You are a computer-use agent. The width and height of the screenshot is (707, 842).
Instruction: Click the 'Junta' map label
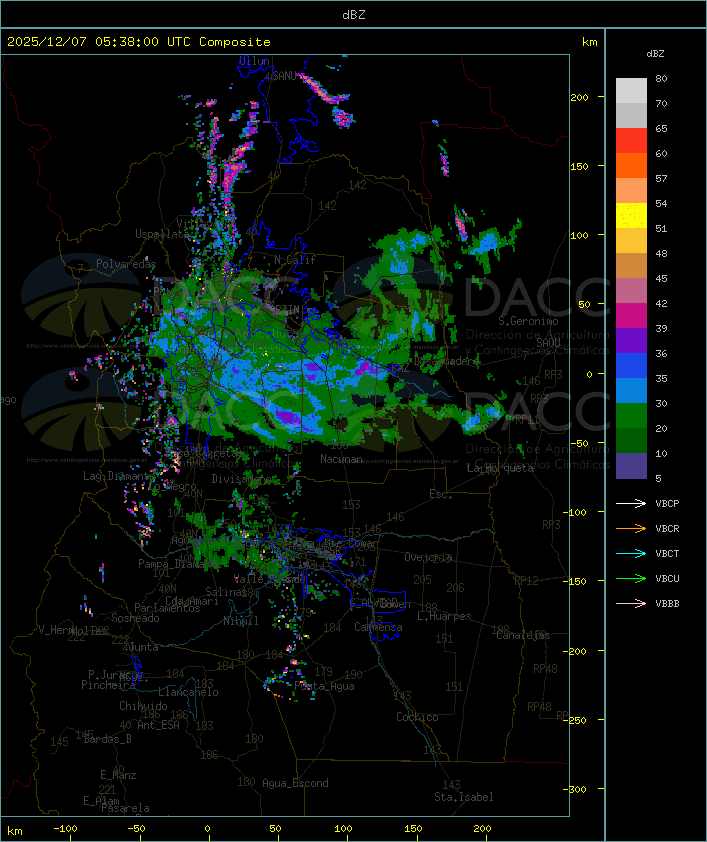coord(143,648)
